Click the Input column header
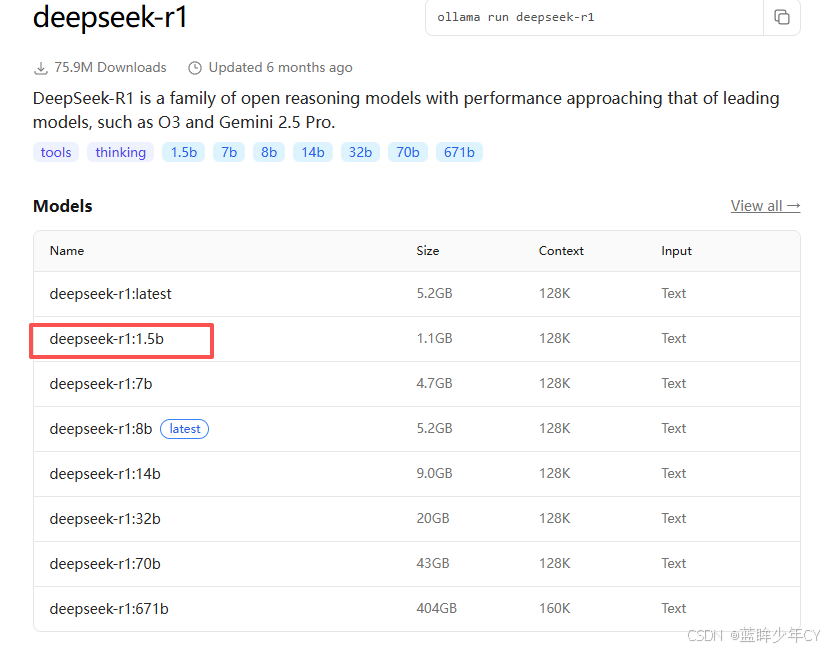Image resolution: width=834 pixels, height=651 pixels. point(677,251)
